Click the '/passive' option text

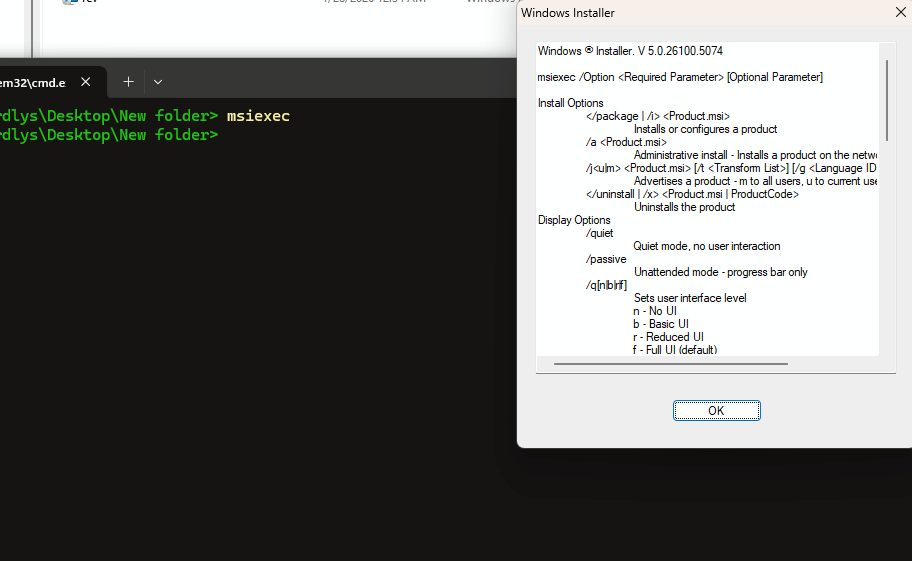606,259
